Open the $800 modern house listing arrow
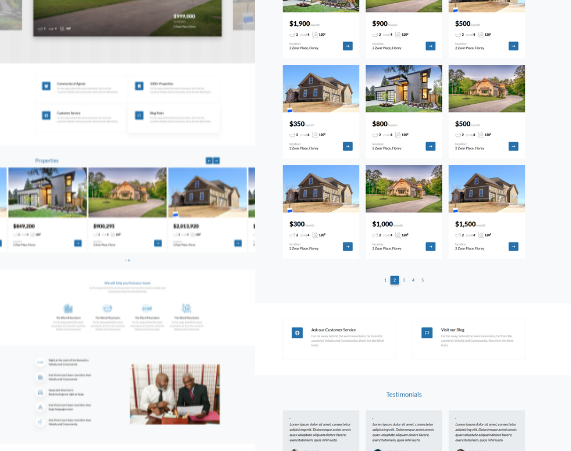571x451 pixels. 430,146
